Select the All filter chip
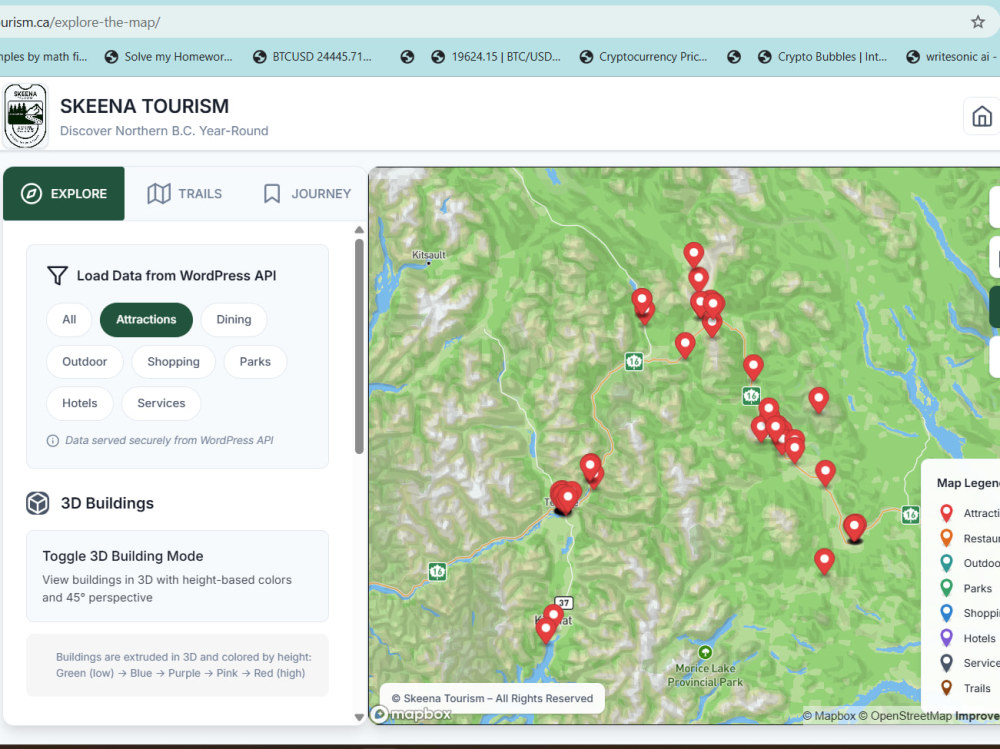This screenshot has height=749, width=1000. (69, 320)
